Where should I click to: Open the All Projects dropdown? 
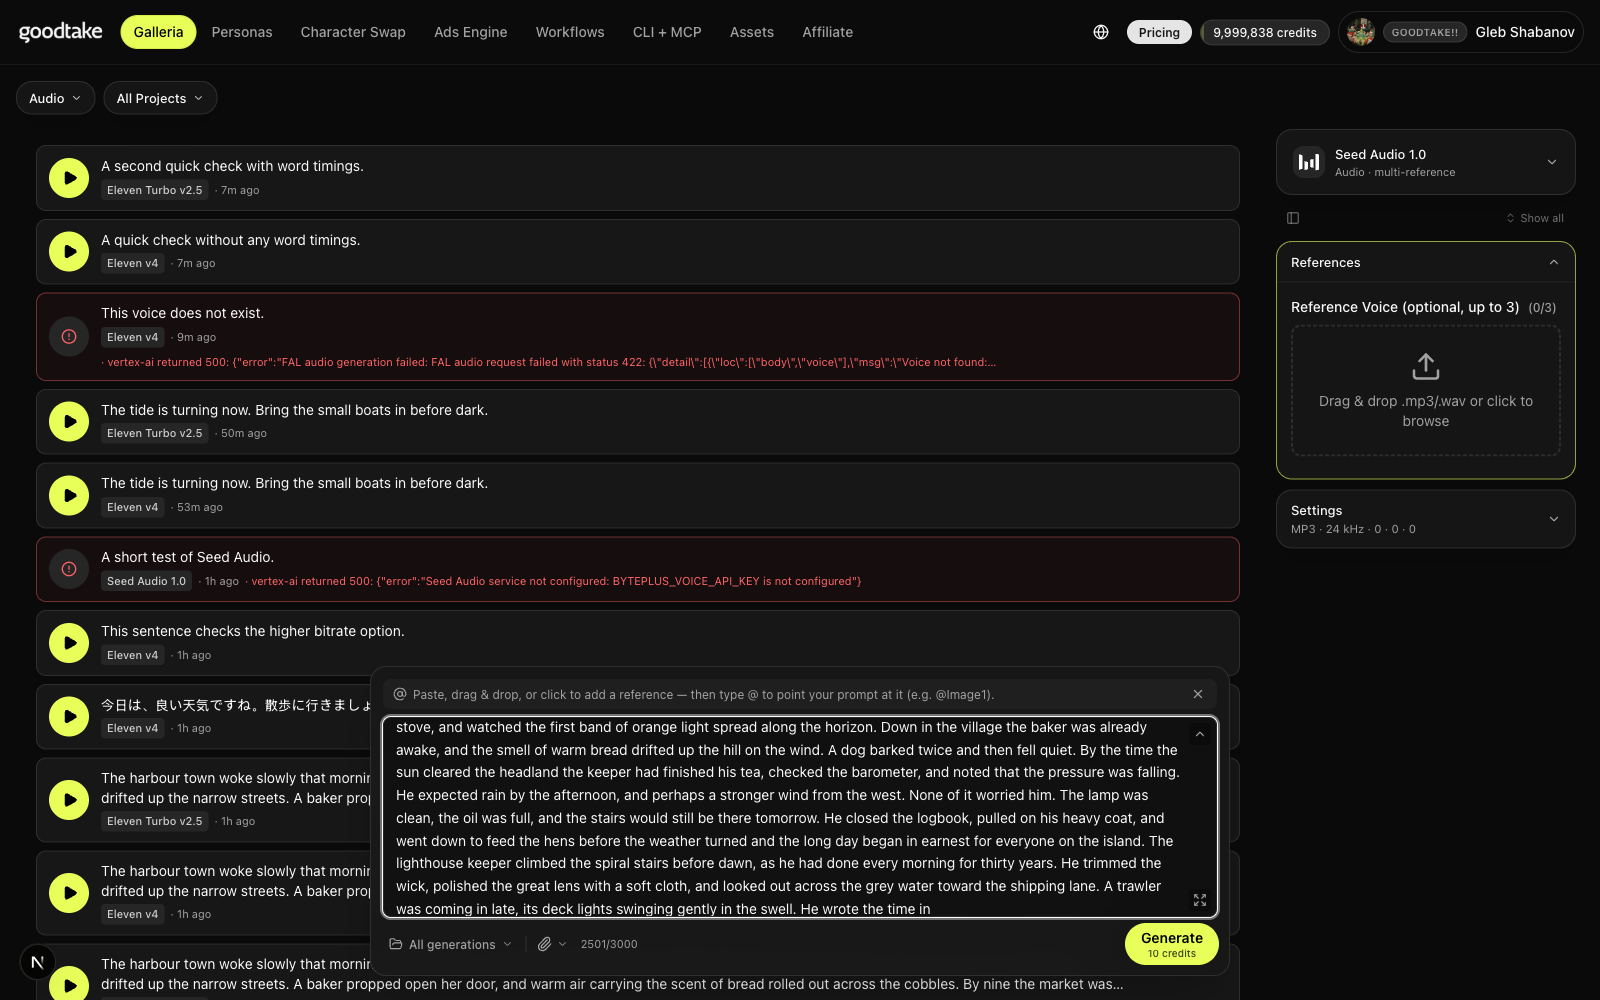pyautogui.click(x=160, y=98)
